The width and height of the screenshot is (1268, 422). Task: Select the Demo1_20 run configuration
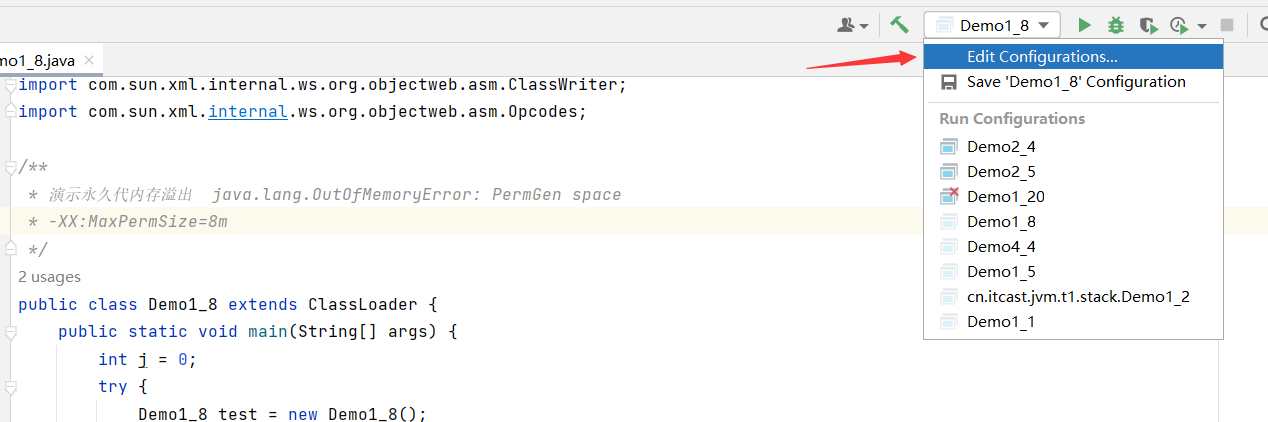point(1005,196)
